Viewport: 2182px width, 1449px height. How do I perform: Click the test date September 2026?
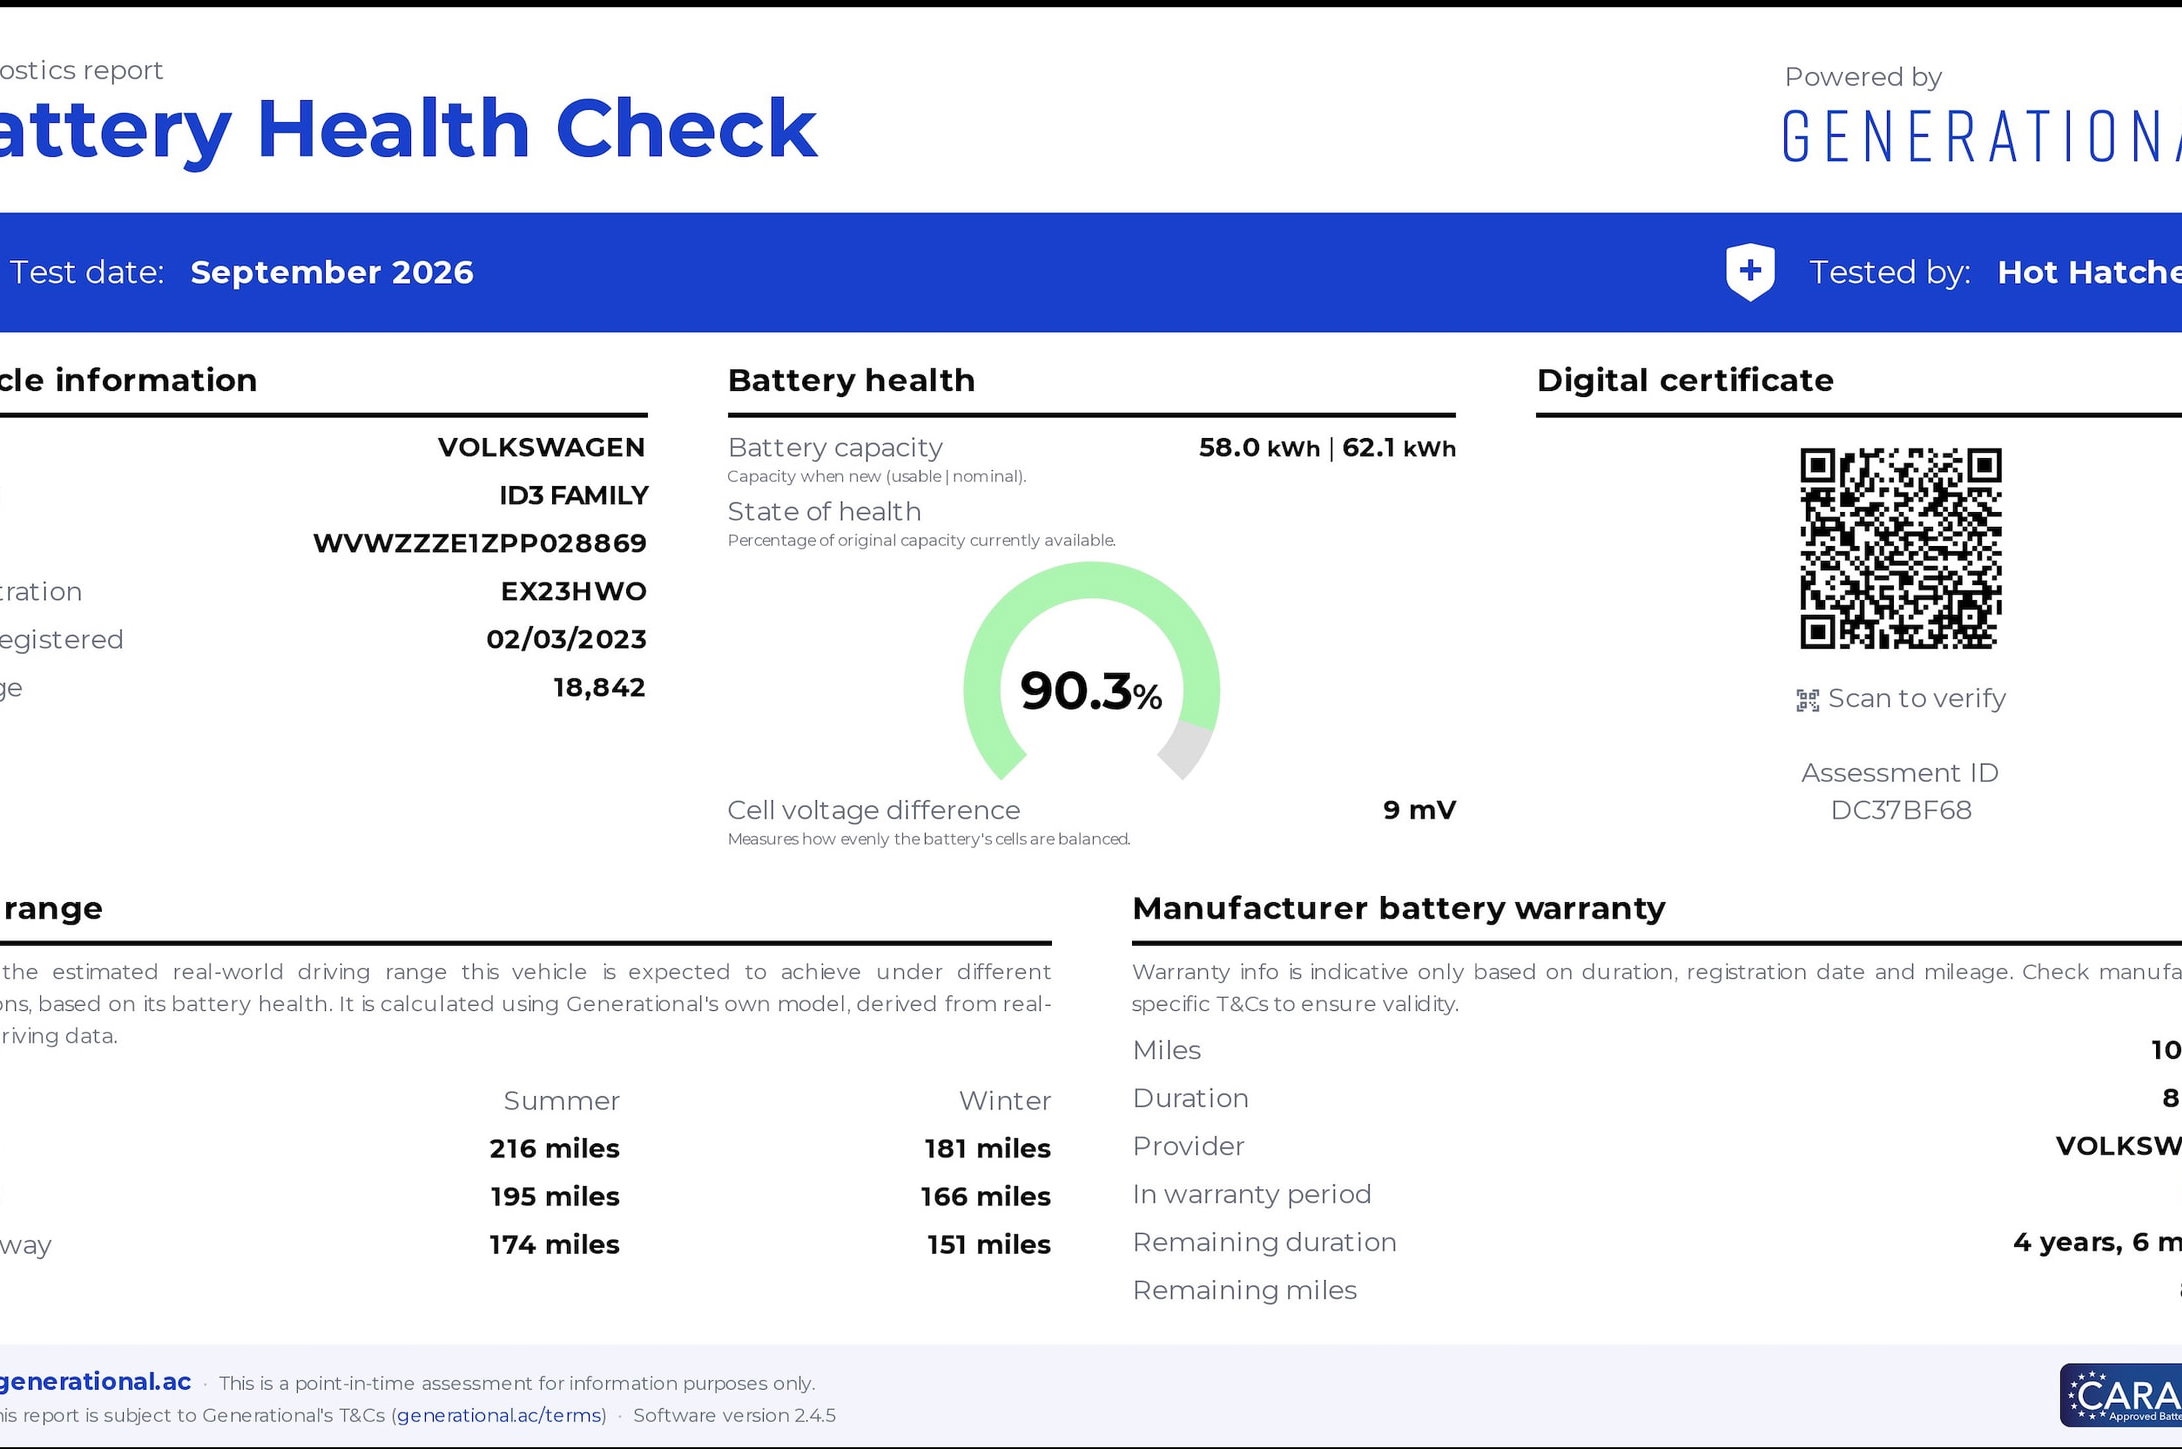332,272
